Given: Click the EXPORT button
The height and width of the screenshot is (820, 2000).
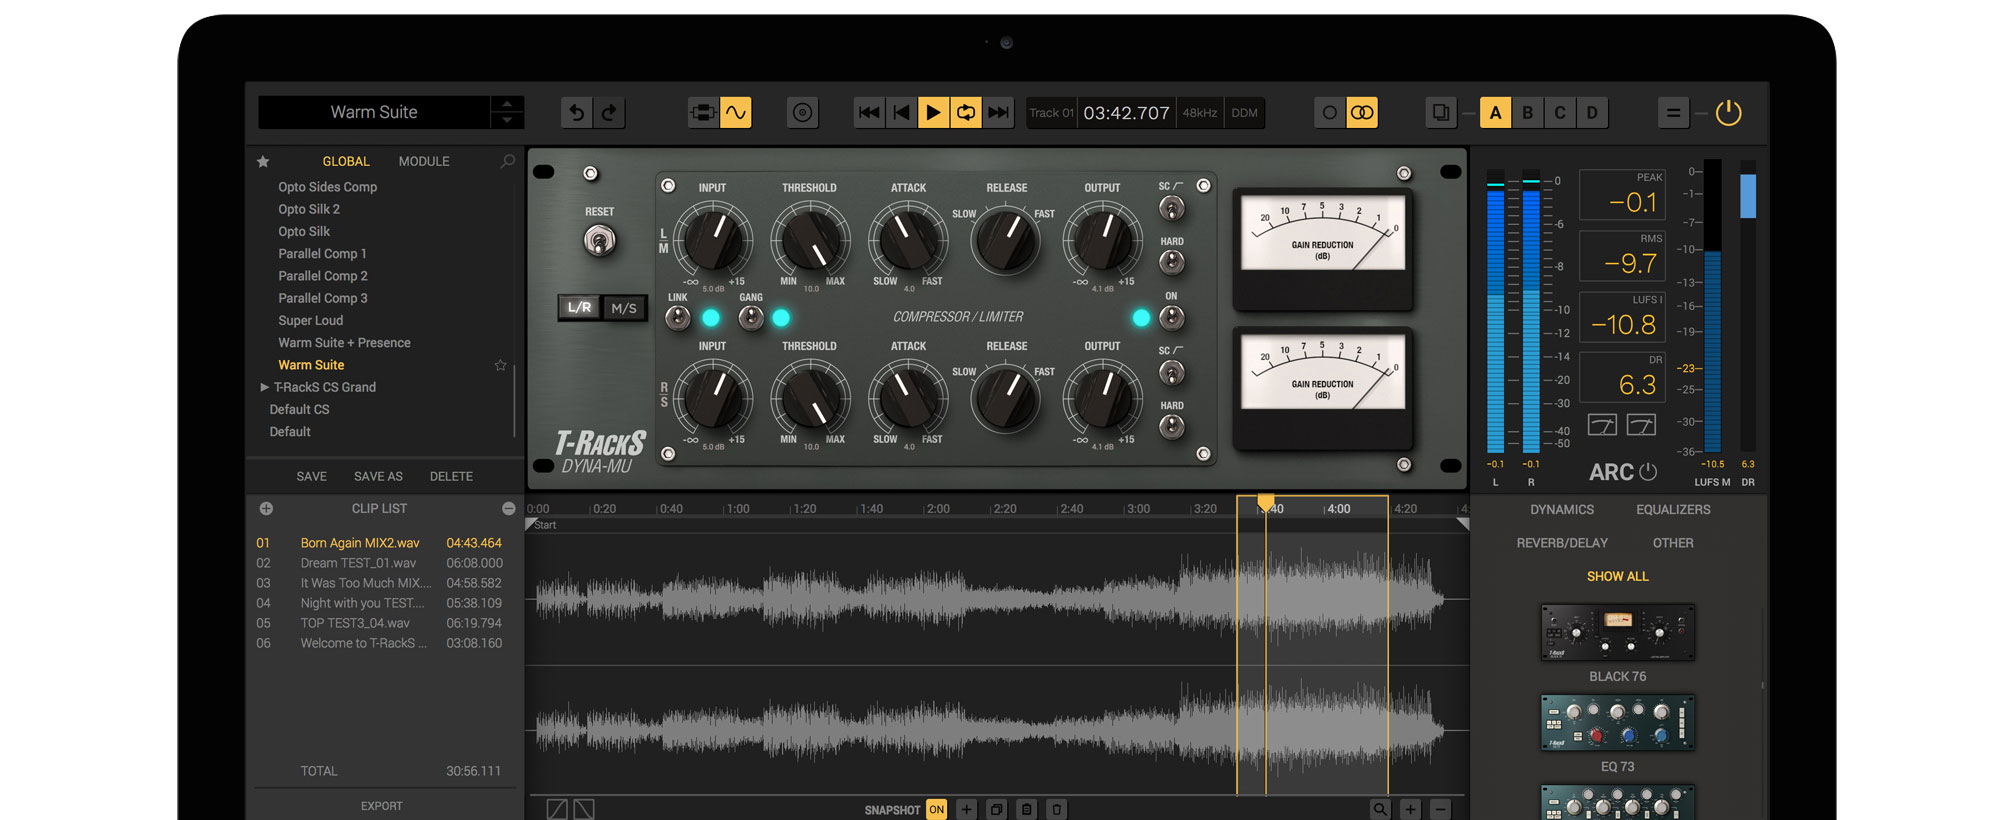Looking at the screenshot, I should point(381,806).
